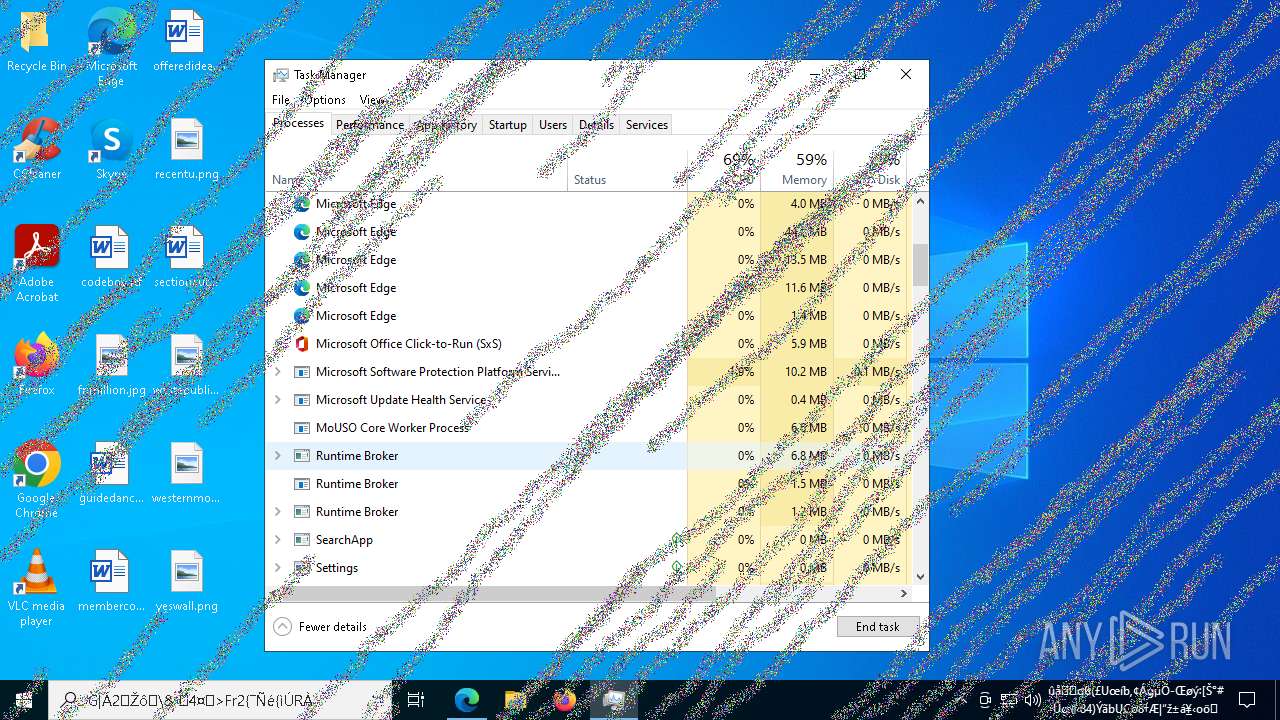The image size is (1280, 720).
Task: Open memberco Word document on desktop
Action: click(111, 581)
